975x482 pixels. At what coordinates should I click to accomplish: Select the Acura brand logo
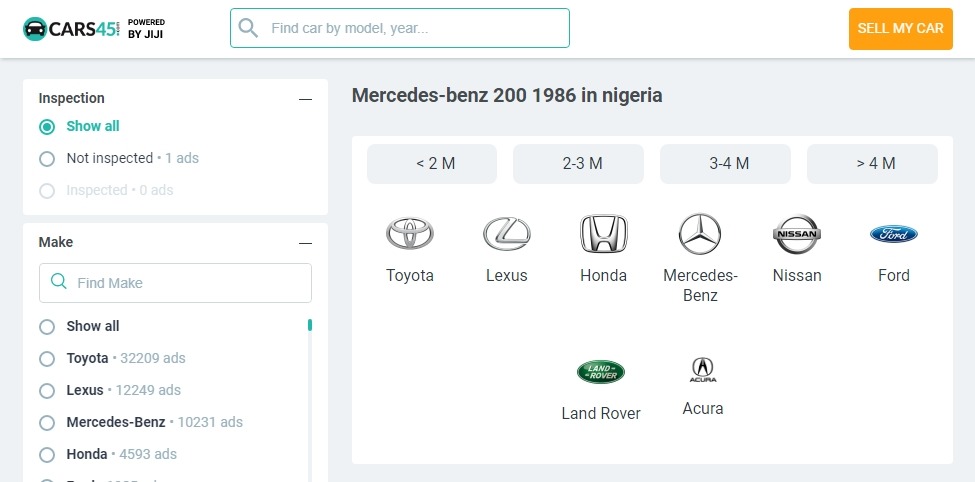[703, 370]
